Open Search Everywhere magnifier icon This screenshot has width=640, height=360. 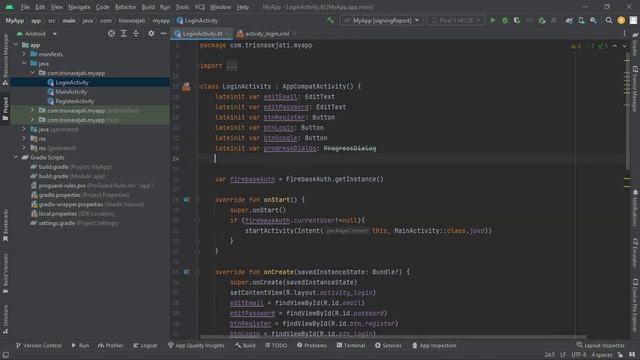click(609, 20)
